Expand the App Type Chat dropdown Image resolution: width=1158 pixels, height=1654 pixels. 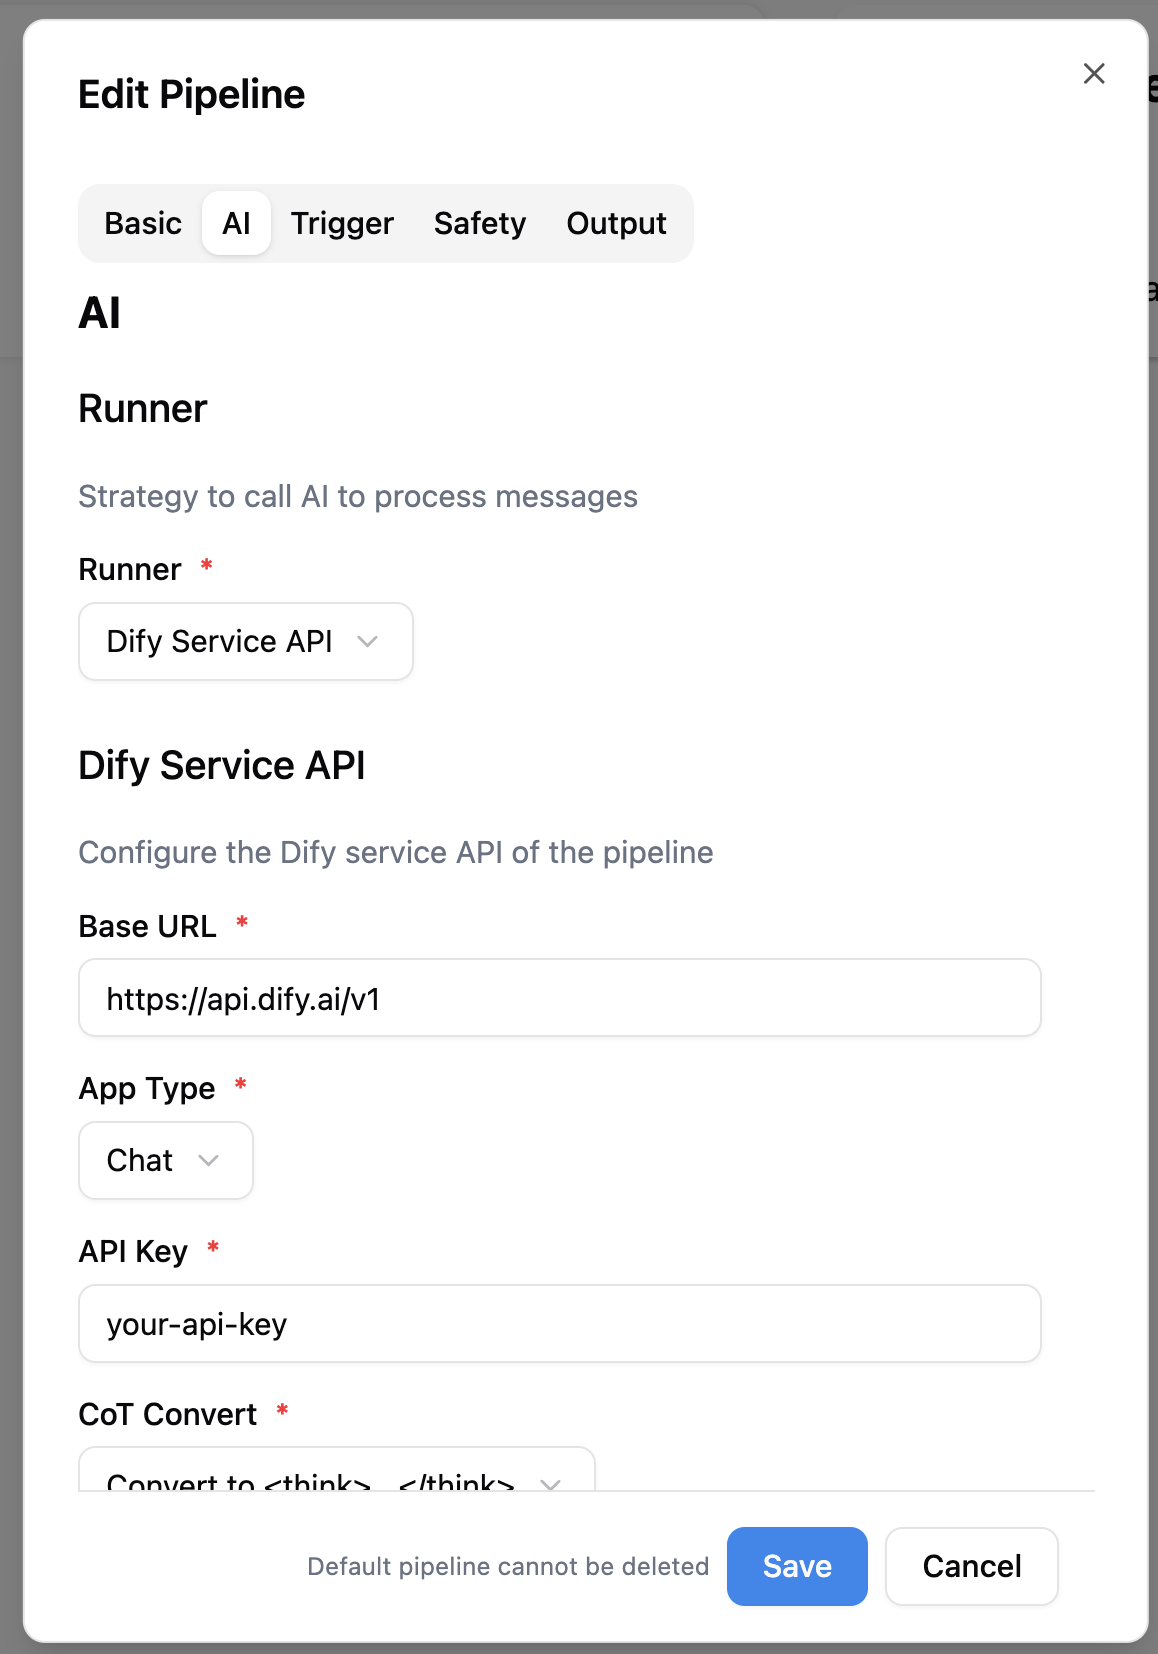[x=166, y=1160]
